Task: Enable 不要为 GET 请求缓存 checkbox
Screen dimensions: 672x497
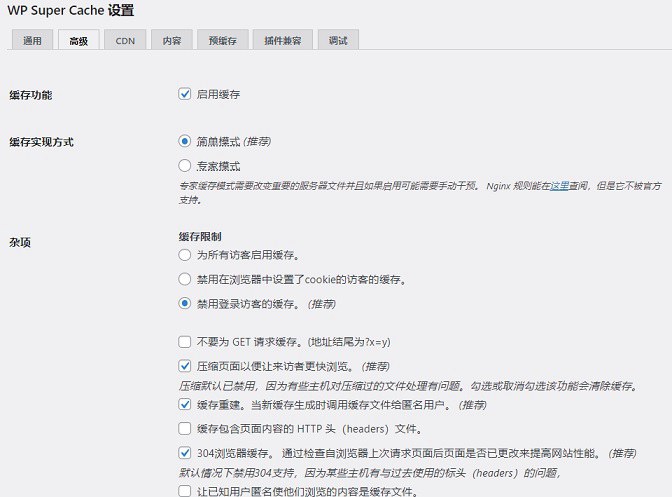Action: pyautogui.click(x=184, y=341)
